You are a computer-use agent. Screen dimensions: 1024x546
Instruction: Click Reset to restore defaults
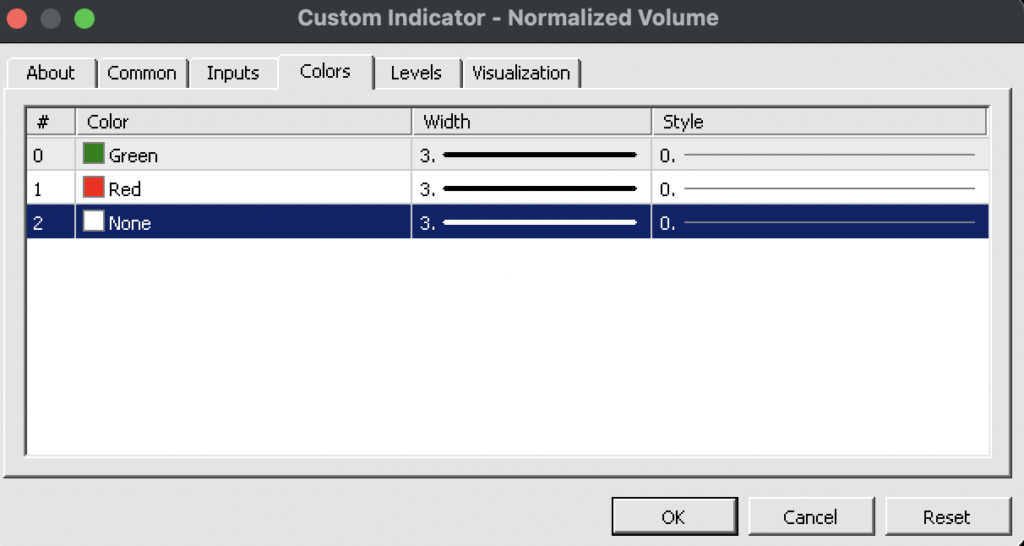coord(946,517)
